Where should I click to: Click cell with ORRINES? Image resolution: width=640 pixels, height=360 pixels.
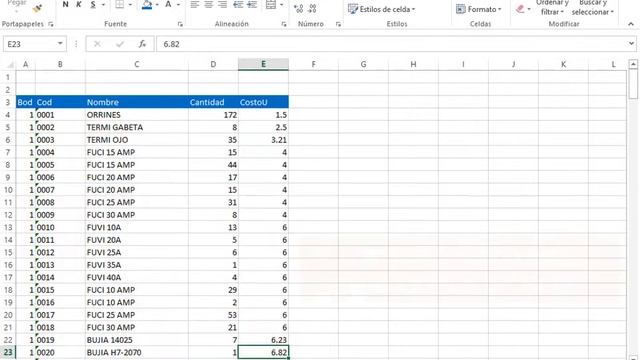pyautogui.click(x=137, y=115)
